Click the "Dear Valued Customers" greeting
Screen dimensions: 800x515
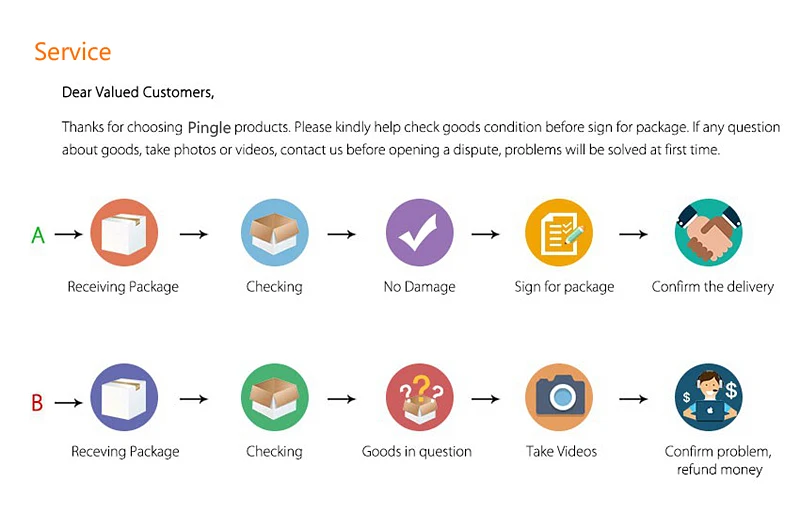click(138, 92)
